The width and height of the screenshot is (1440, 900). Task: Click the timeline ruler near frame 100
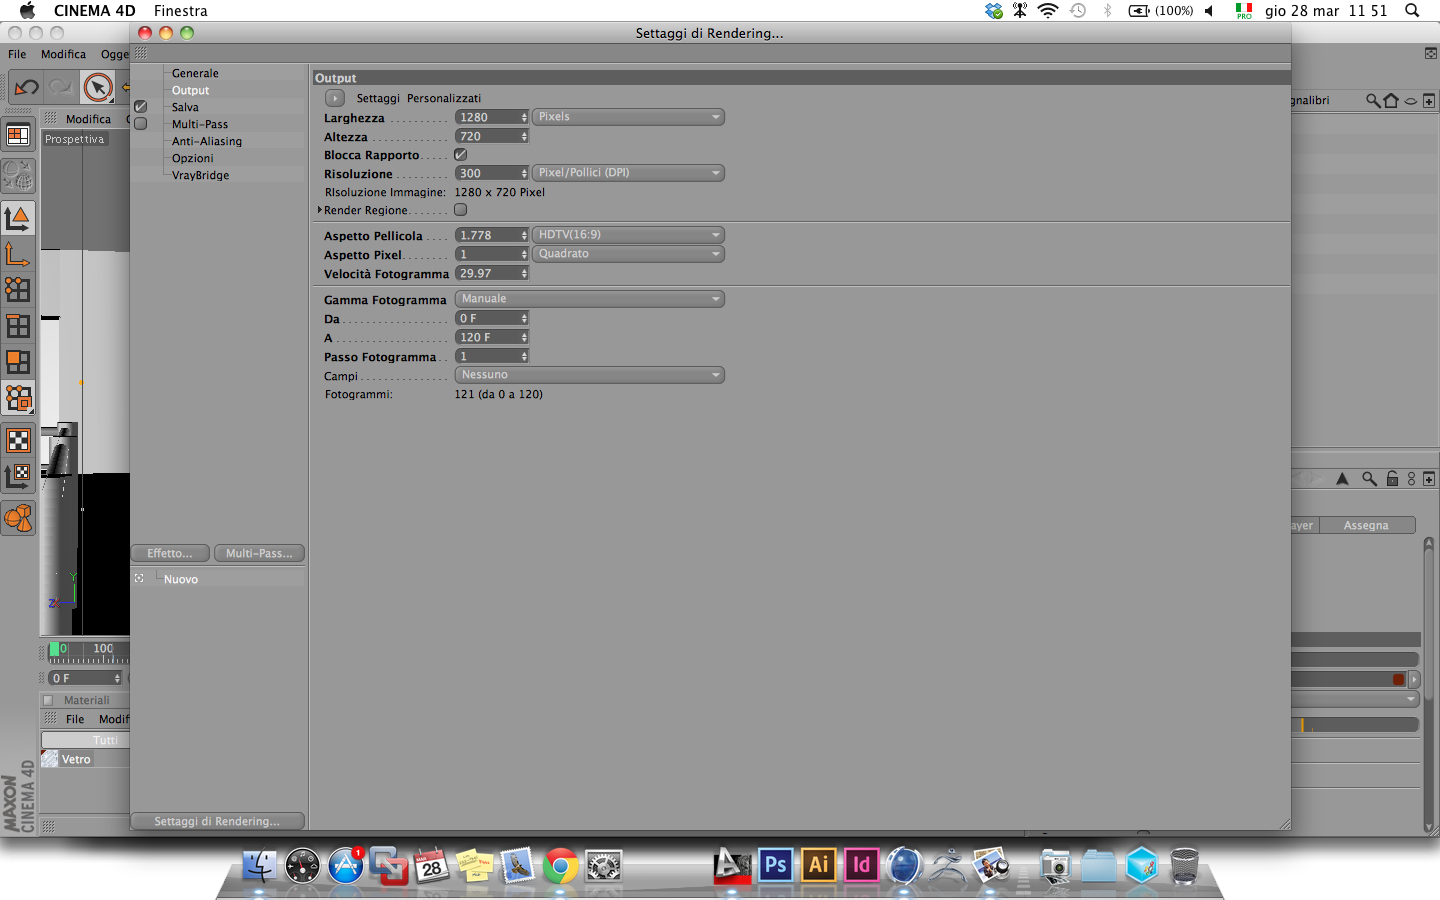[x=103, y=654]
